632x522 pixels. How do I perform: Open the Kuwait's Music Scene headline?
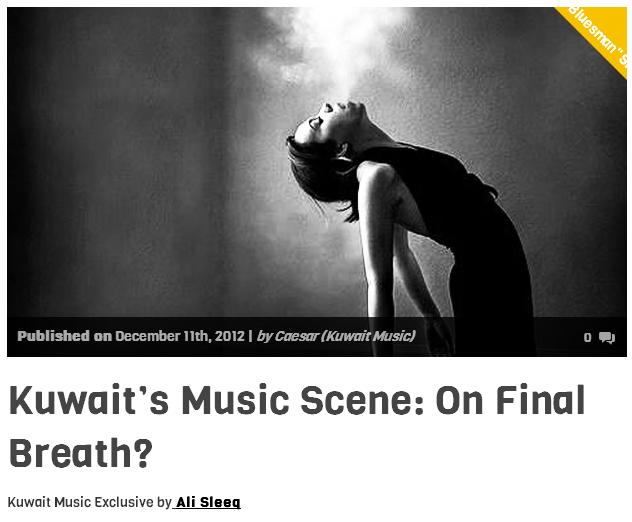pos(297,426)
